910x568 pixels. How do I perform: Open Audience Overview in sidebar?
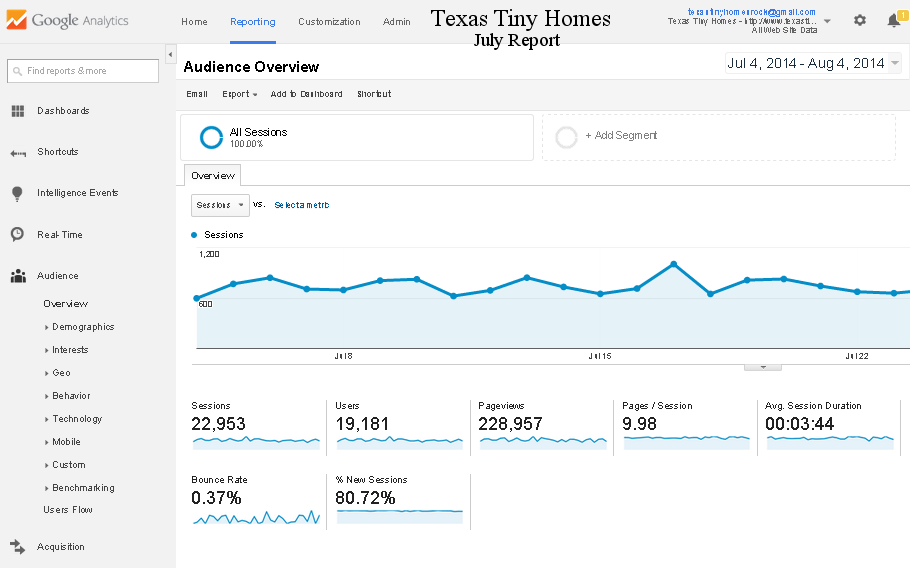(x=66, y=303)
